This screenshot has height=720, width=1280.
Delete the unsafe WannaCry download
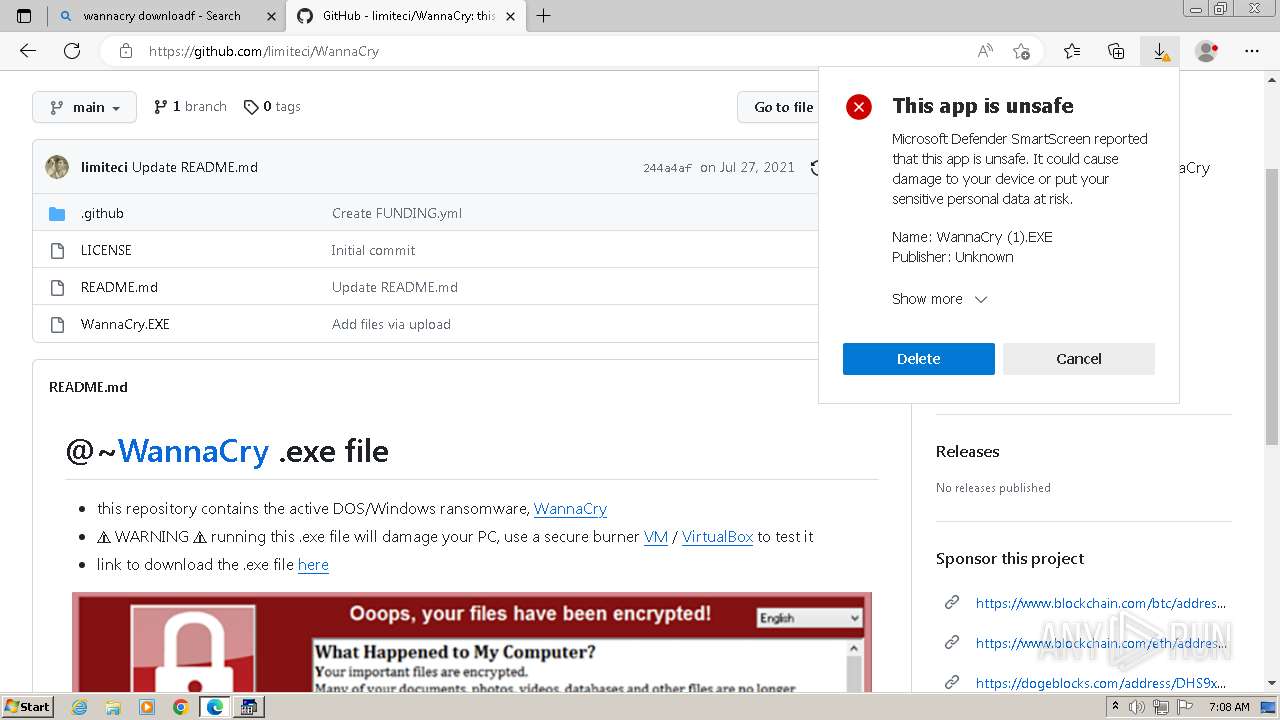coord(918,359)
